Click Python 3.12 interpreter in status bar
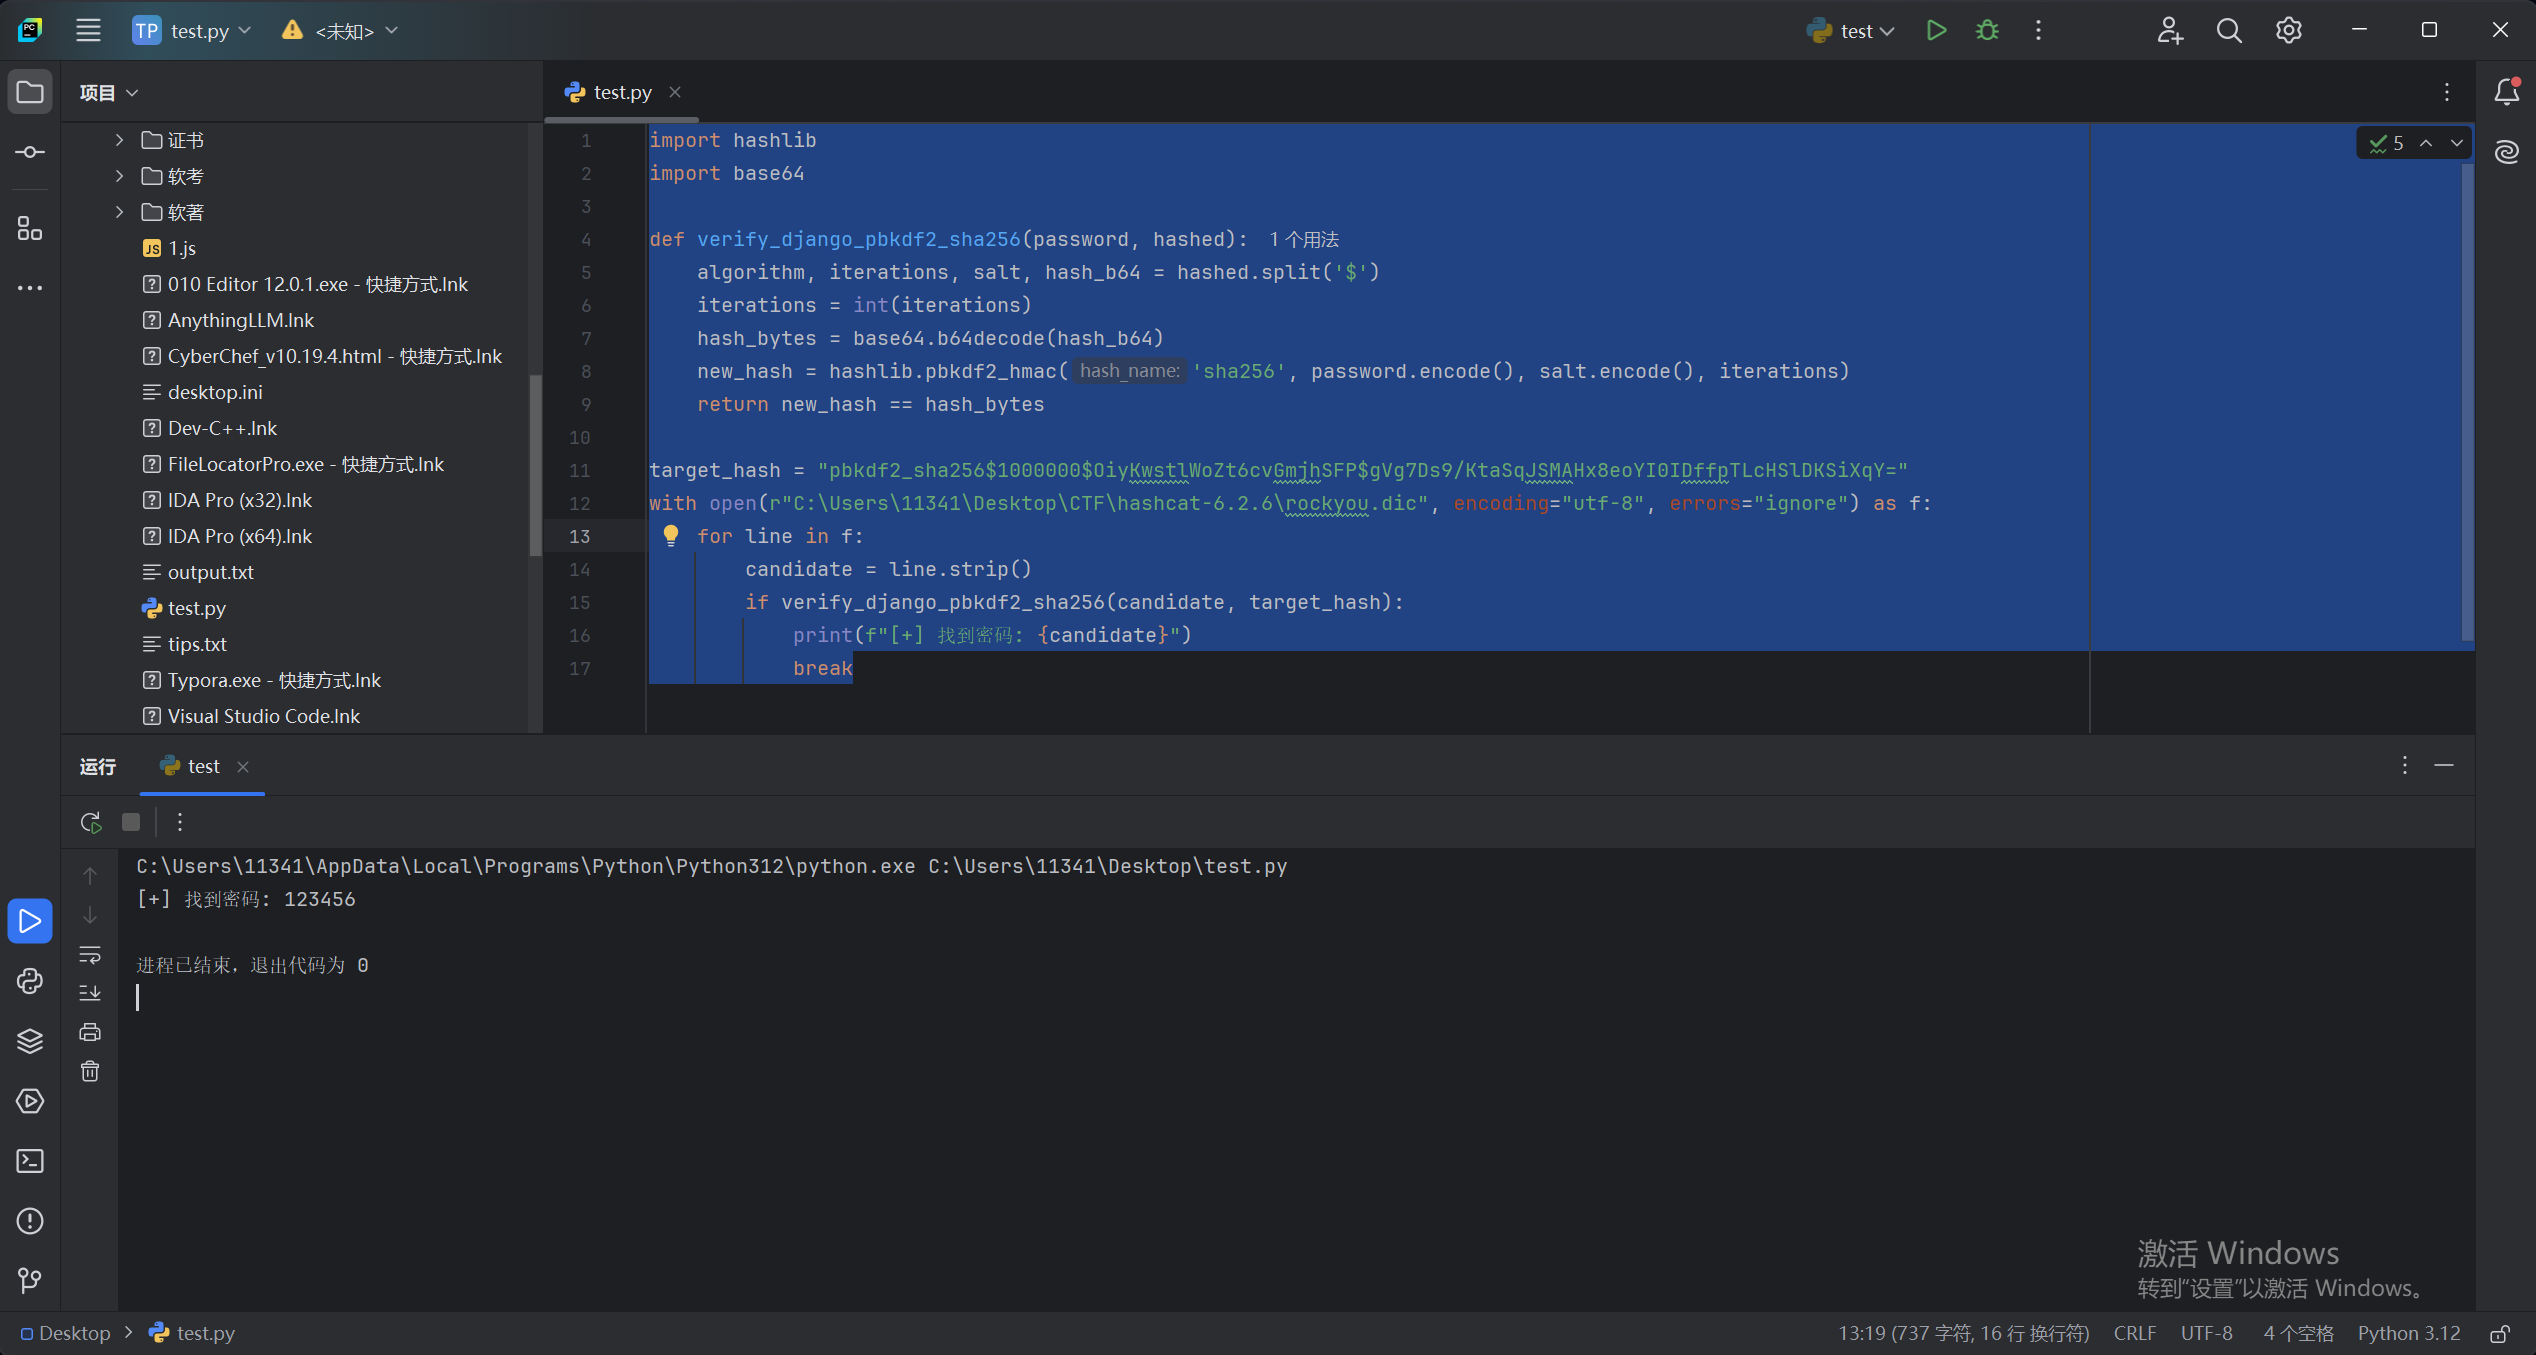The width and height of the screenshot is (2536, 1355). (2408, 1333)
